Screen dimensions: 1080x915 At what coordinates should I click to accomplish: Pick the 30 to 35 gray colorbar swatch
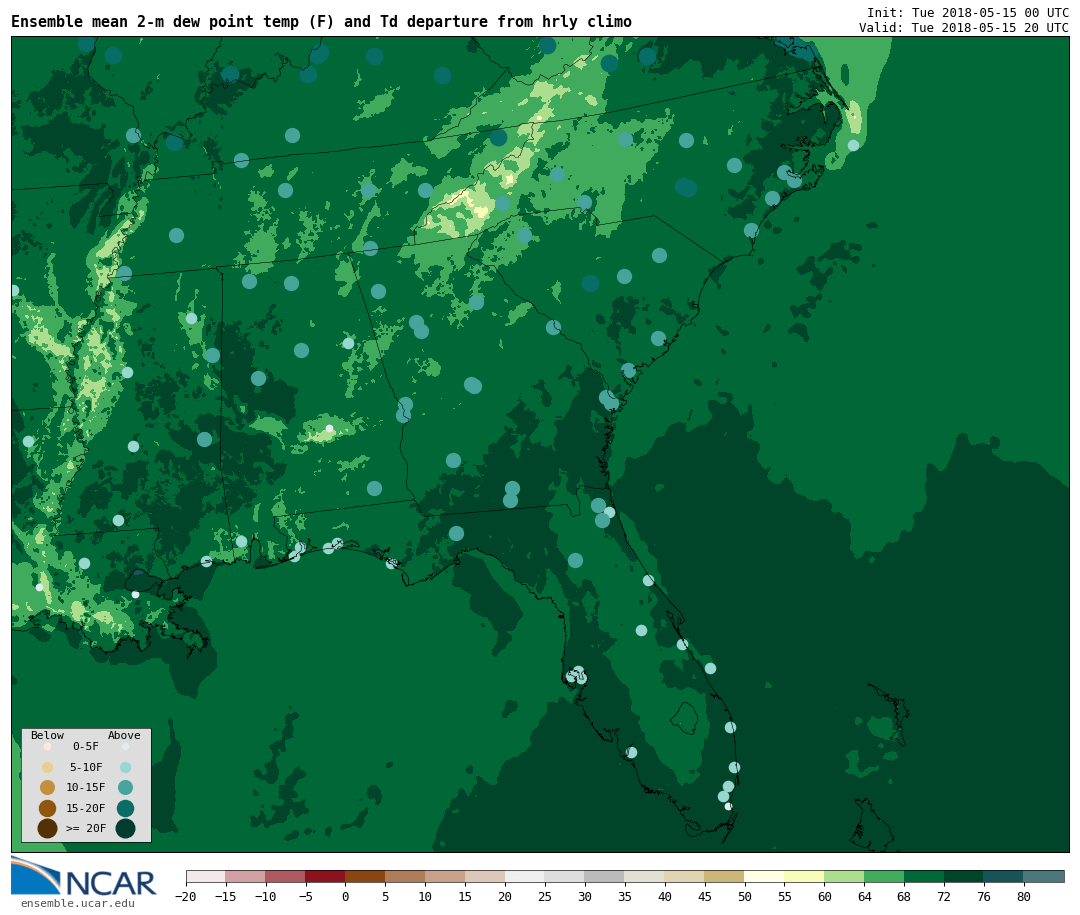[x=605, y=876]
